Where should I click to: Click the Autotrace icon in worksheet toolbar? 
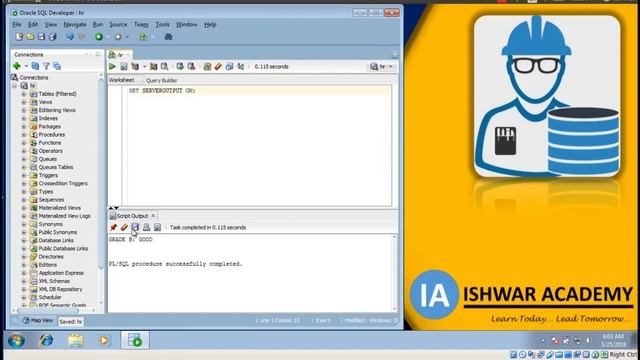[x=153, y=67]
